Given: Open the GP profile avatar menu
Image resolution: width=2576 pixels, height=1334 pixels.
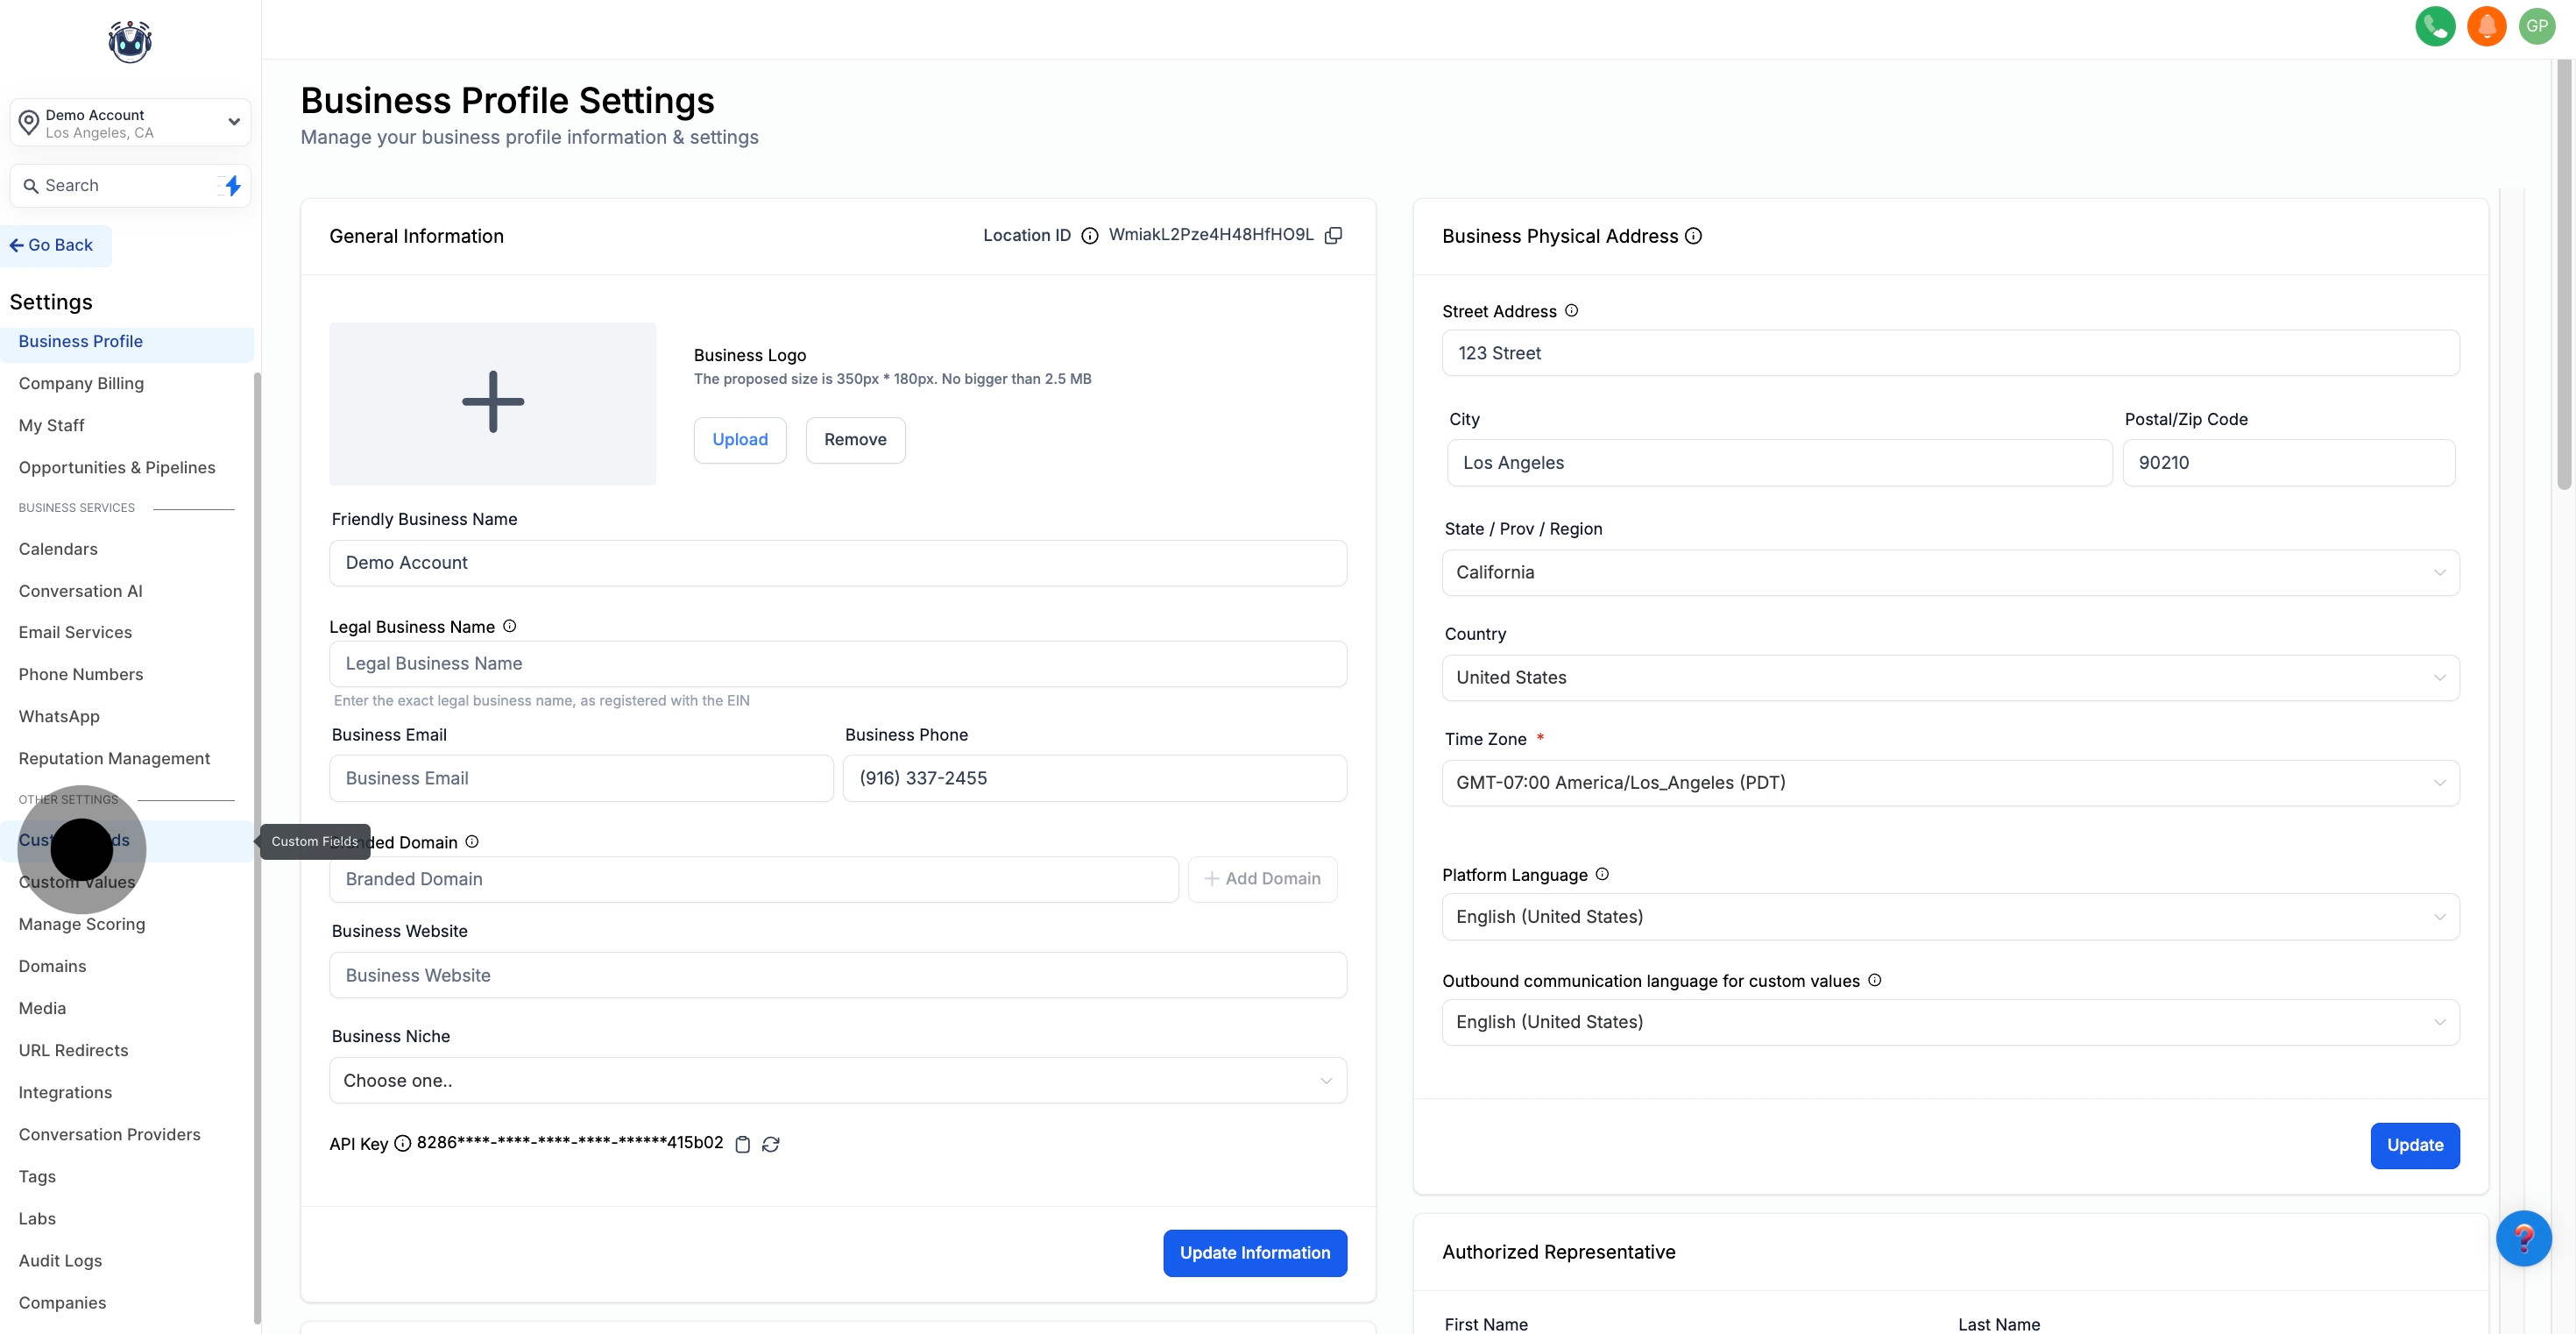Looking at the screenshot, I should (2538, 26).
